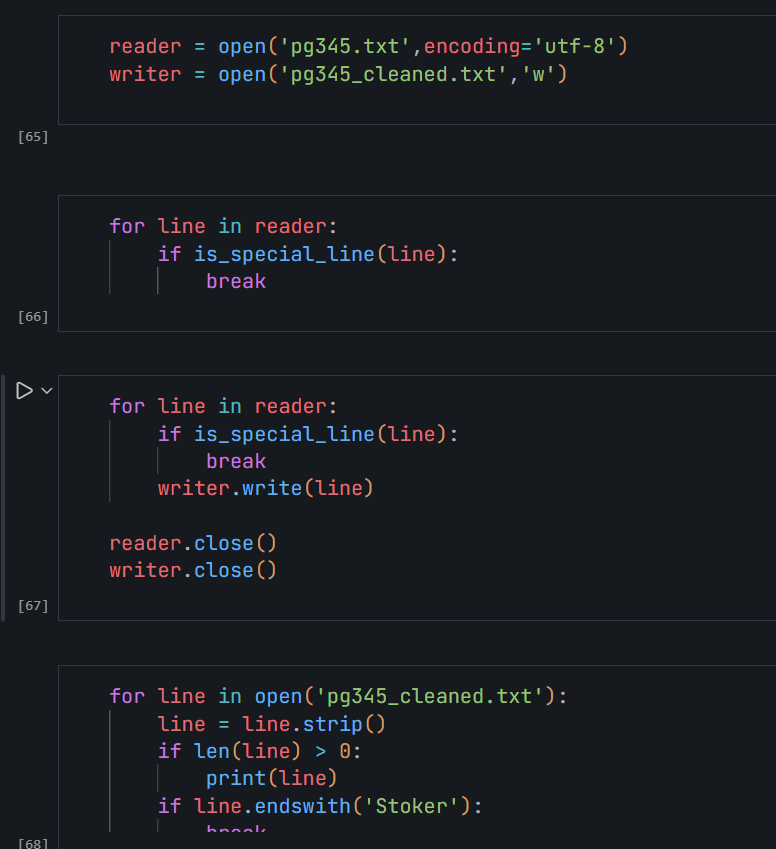Viewport: 776px width, 849px height.
Task: Run the cell containing writer.write(line)
Action: [x=24, y=390]
